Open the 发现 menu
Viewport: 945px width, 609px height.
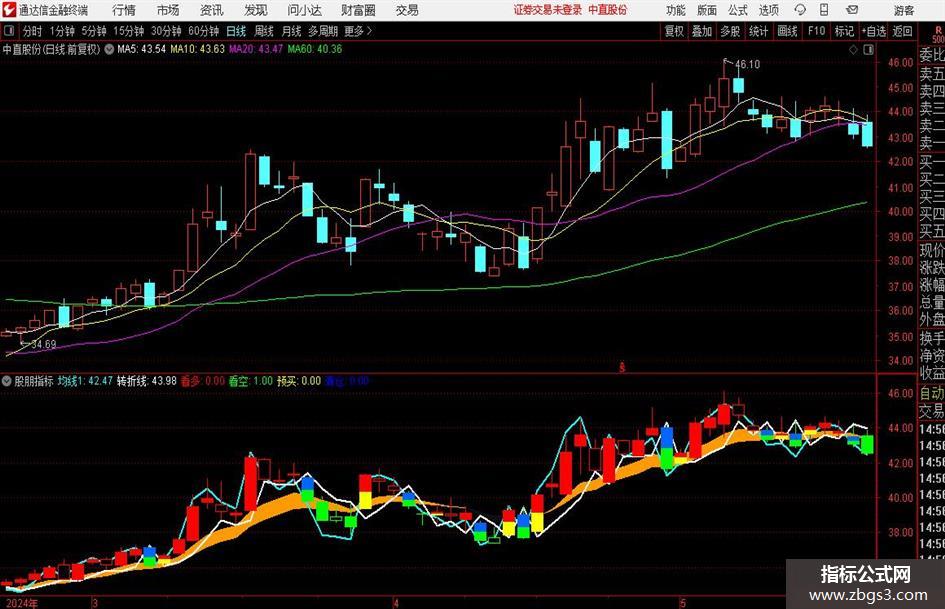pos(256,10)
